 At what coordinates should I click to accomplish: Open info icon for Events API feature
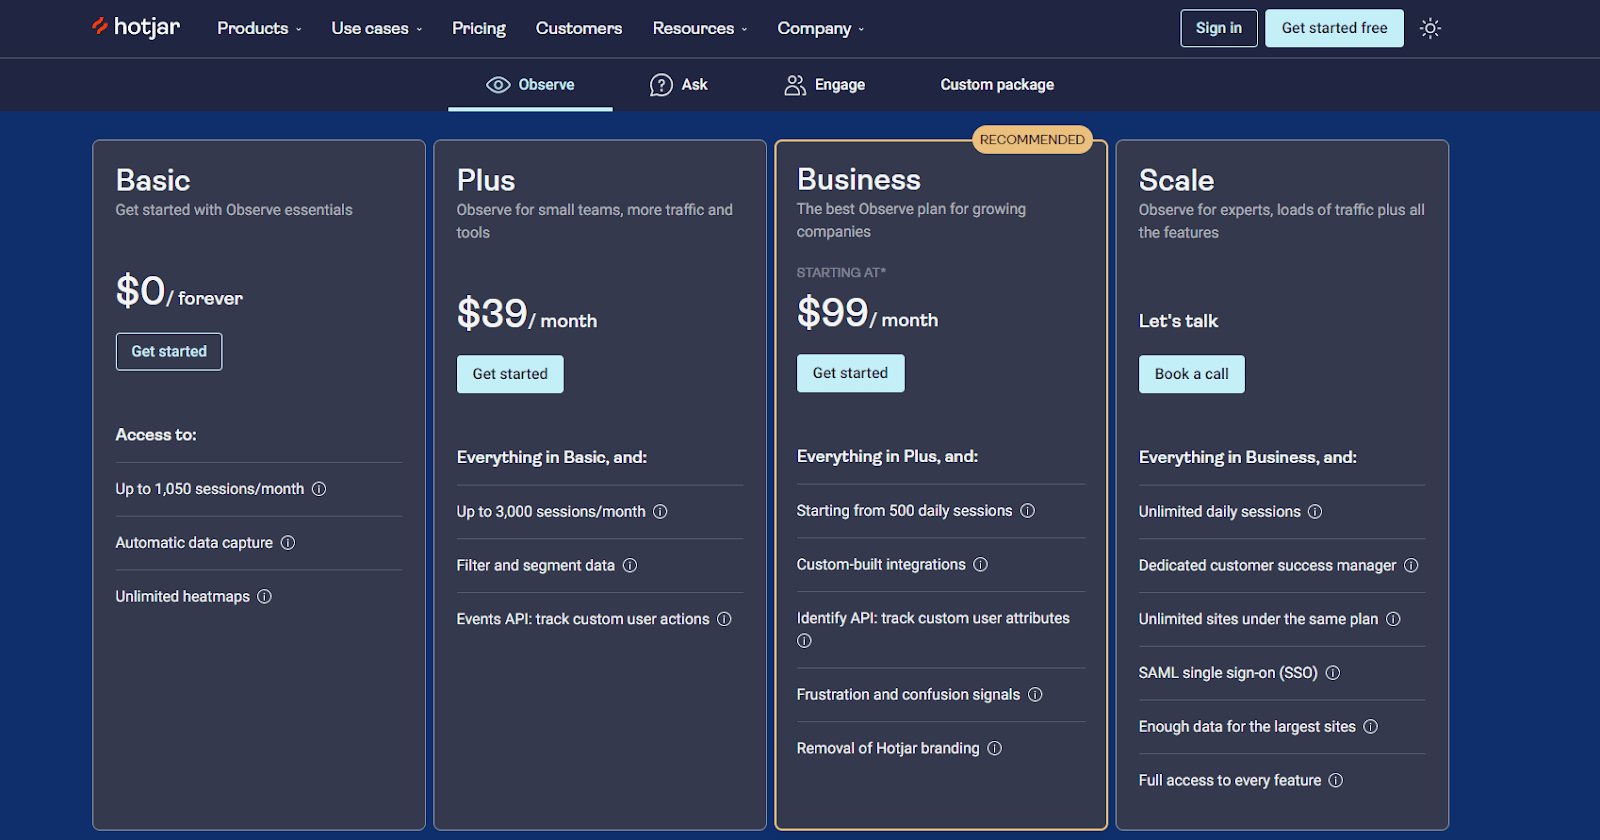click(724, 620)
